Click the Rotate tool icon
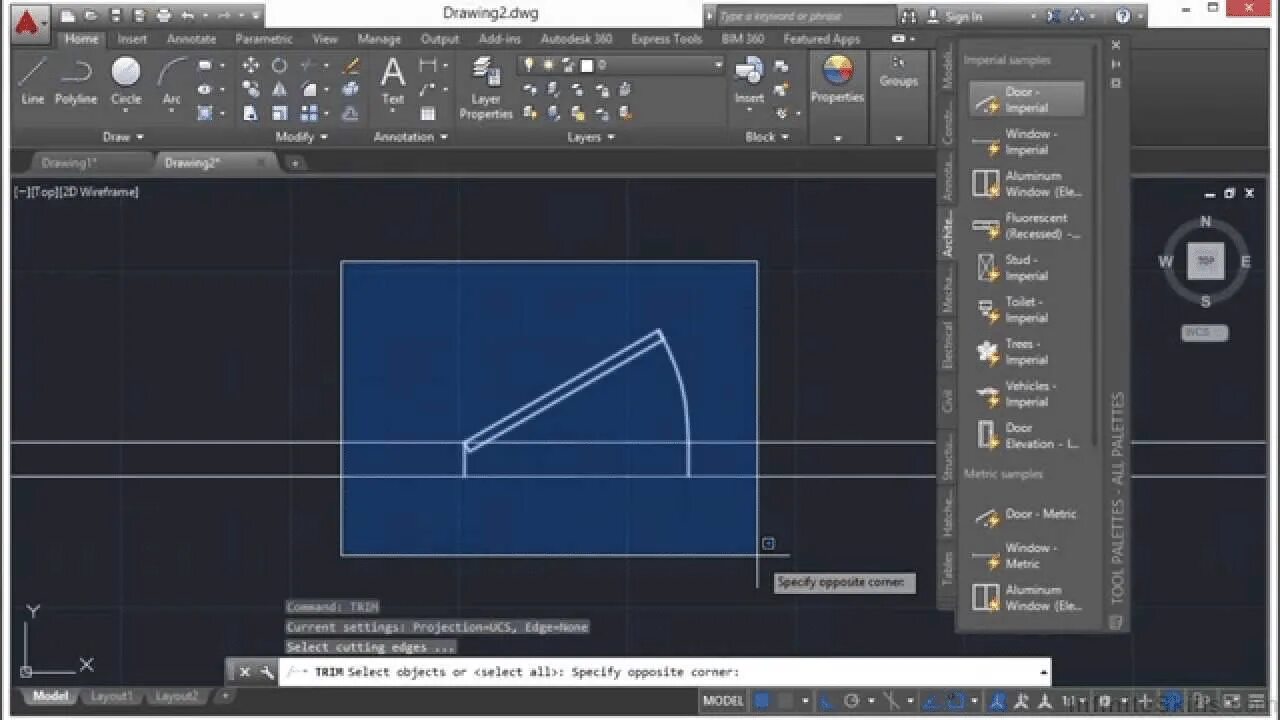Image resolution: width=1280 pixels, height=720 pixels. pyautogui.click(x=280, y=66)
